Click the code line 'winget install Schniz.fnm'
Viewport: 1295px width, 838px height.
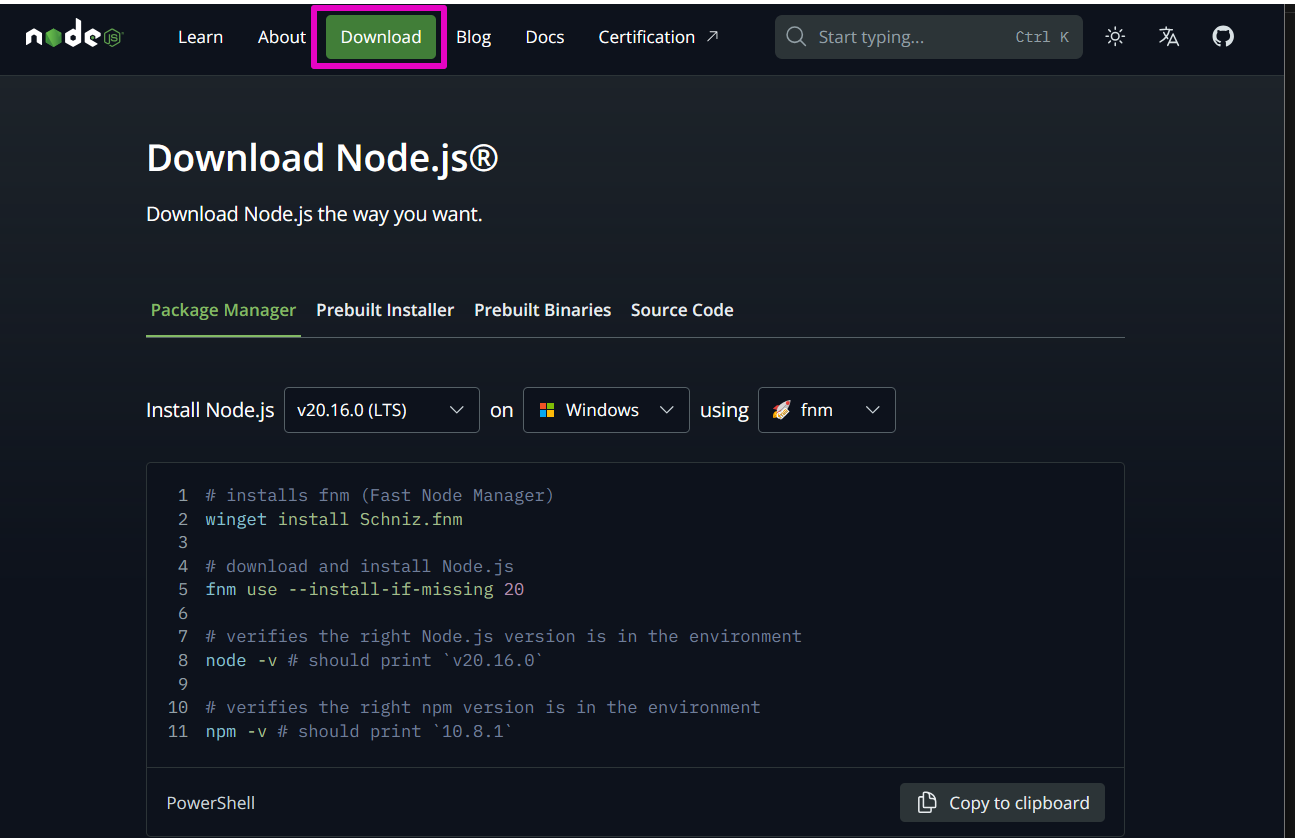click(x=334, y=519)
